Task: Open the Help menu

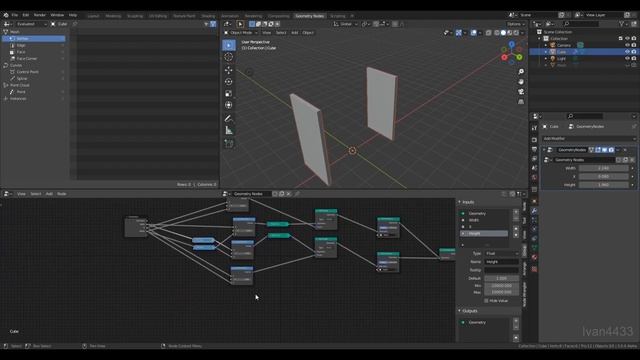Action: (x=73, y=15)
